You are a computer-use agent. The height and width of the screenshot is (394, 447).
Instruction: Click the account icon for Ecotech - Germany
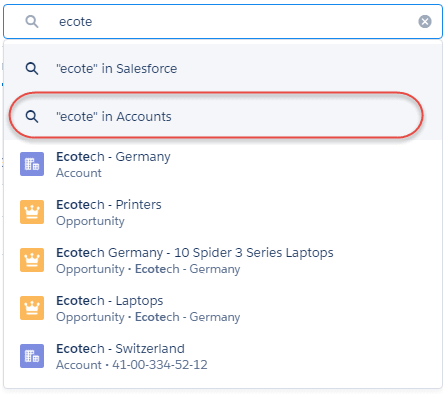click(x=32, y=164)
